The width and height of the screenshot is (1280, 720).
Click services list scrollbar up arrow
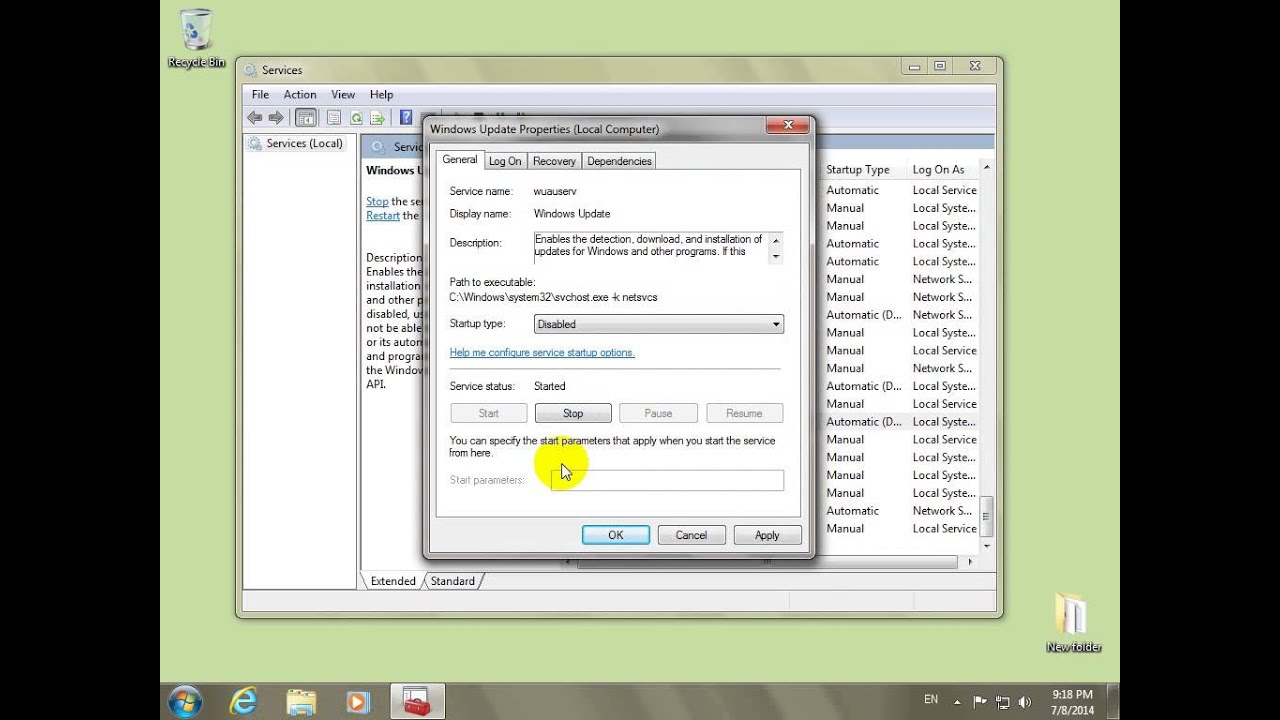(x=987, y=168)
